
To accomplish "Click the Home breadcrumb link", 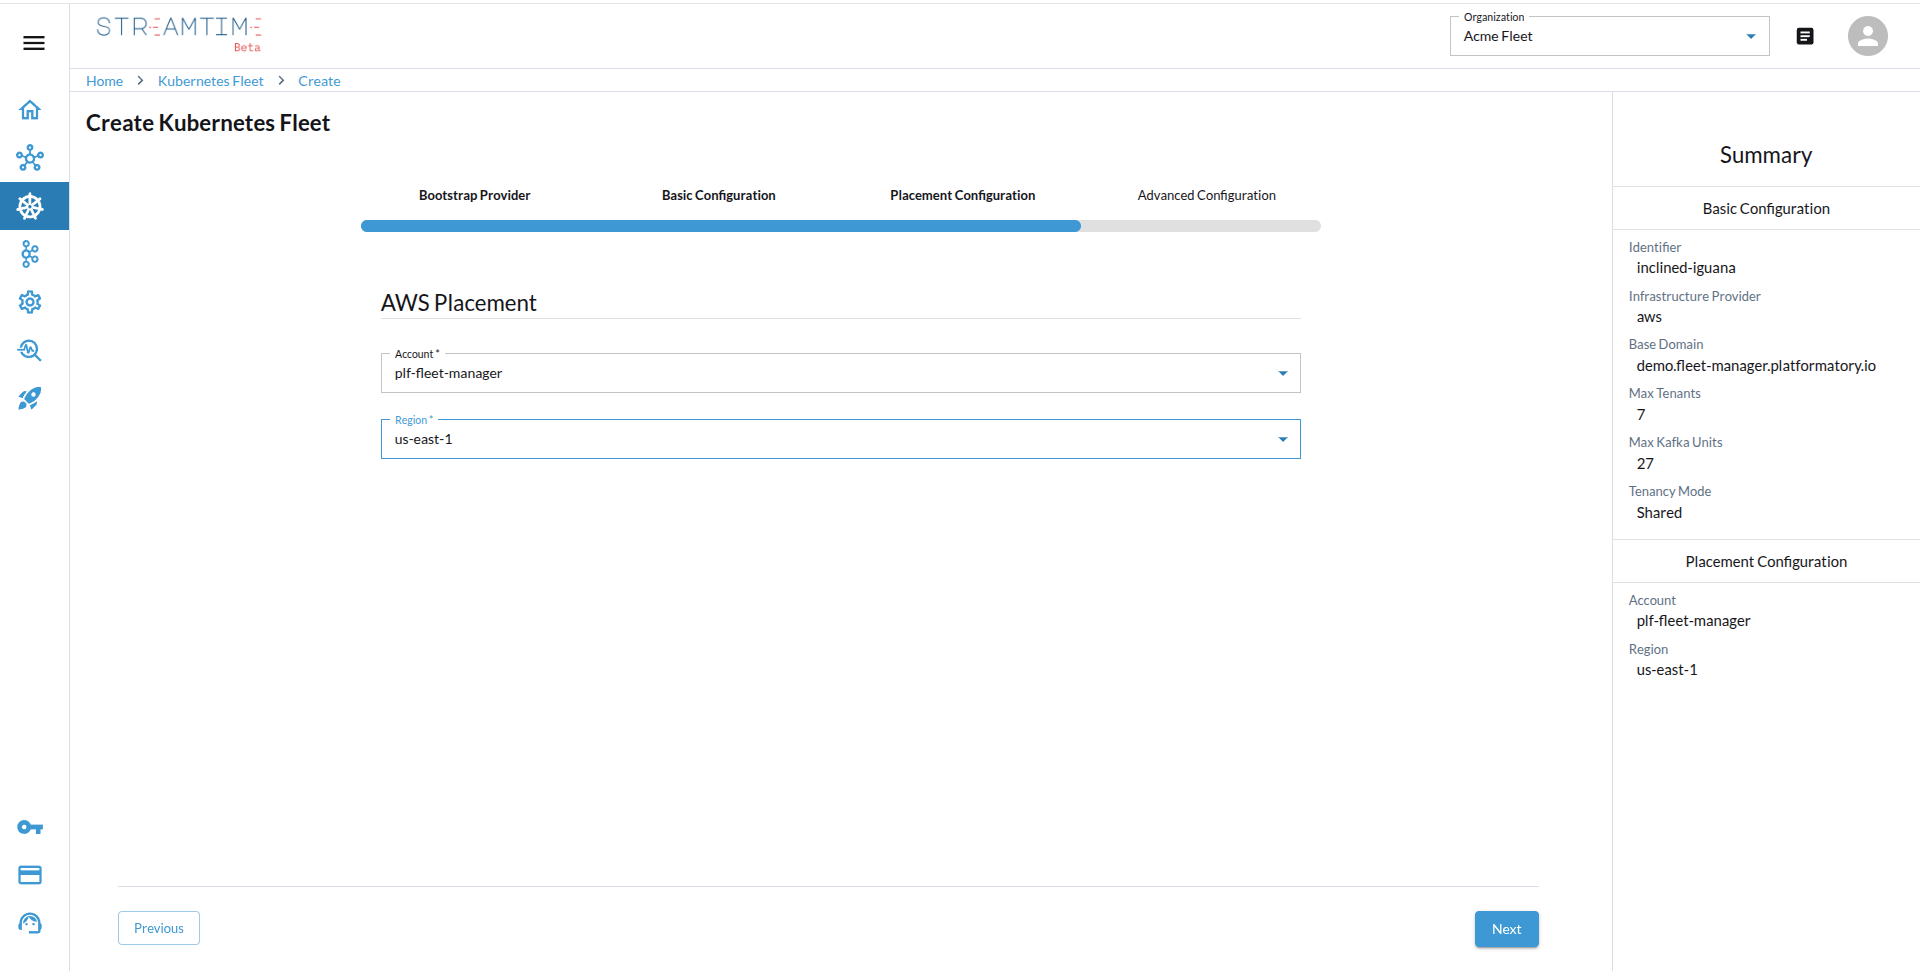I will [104, 81].
